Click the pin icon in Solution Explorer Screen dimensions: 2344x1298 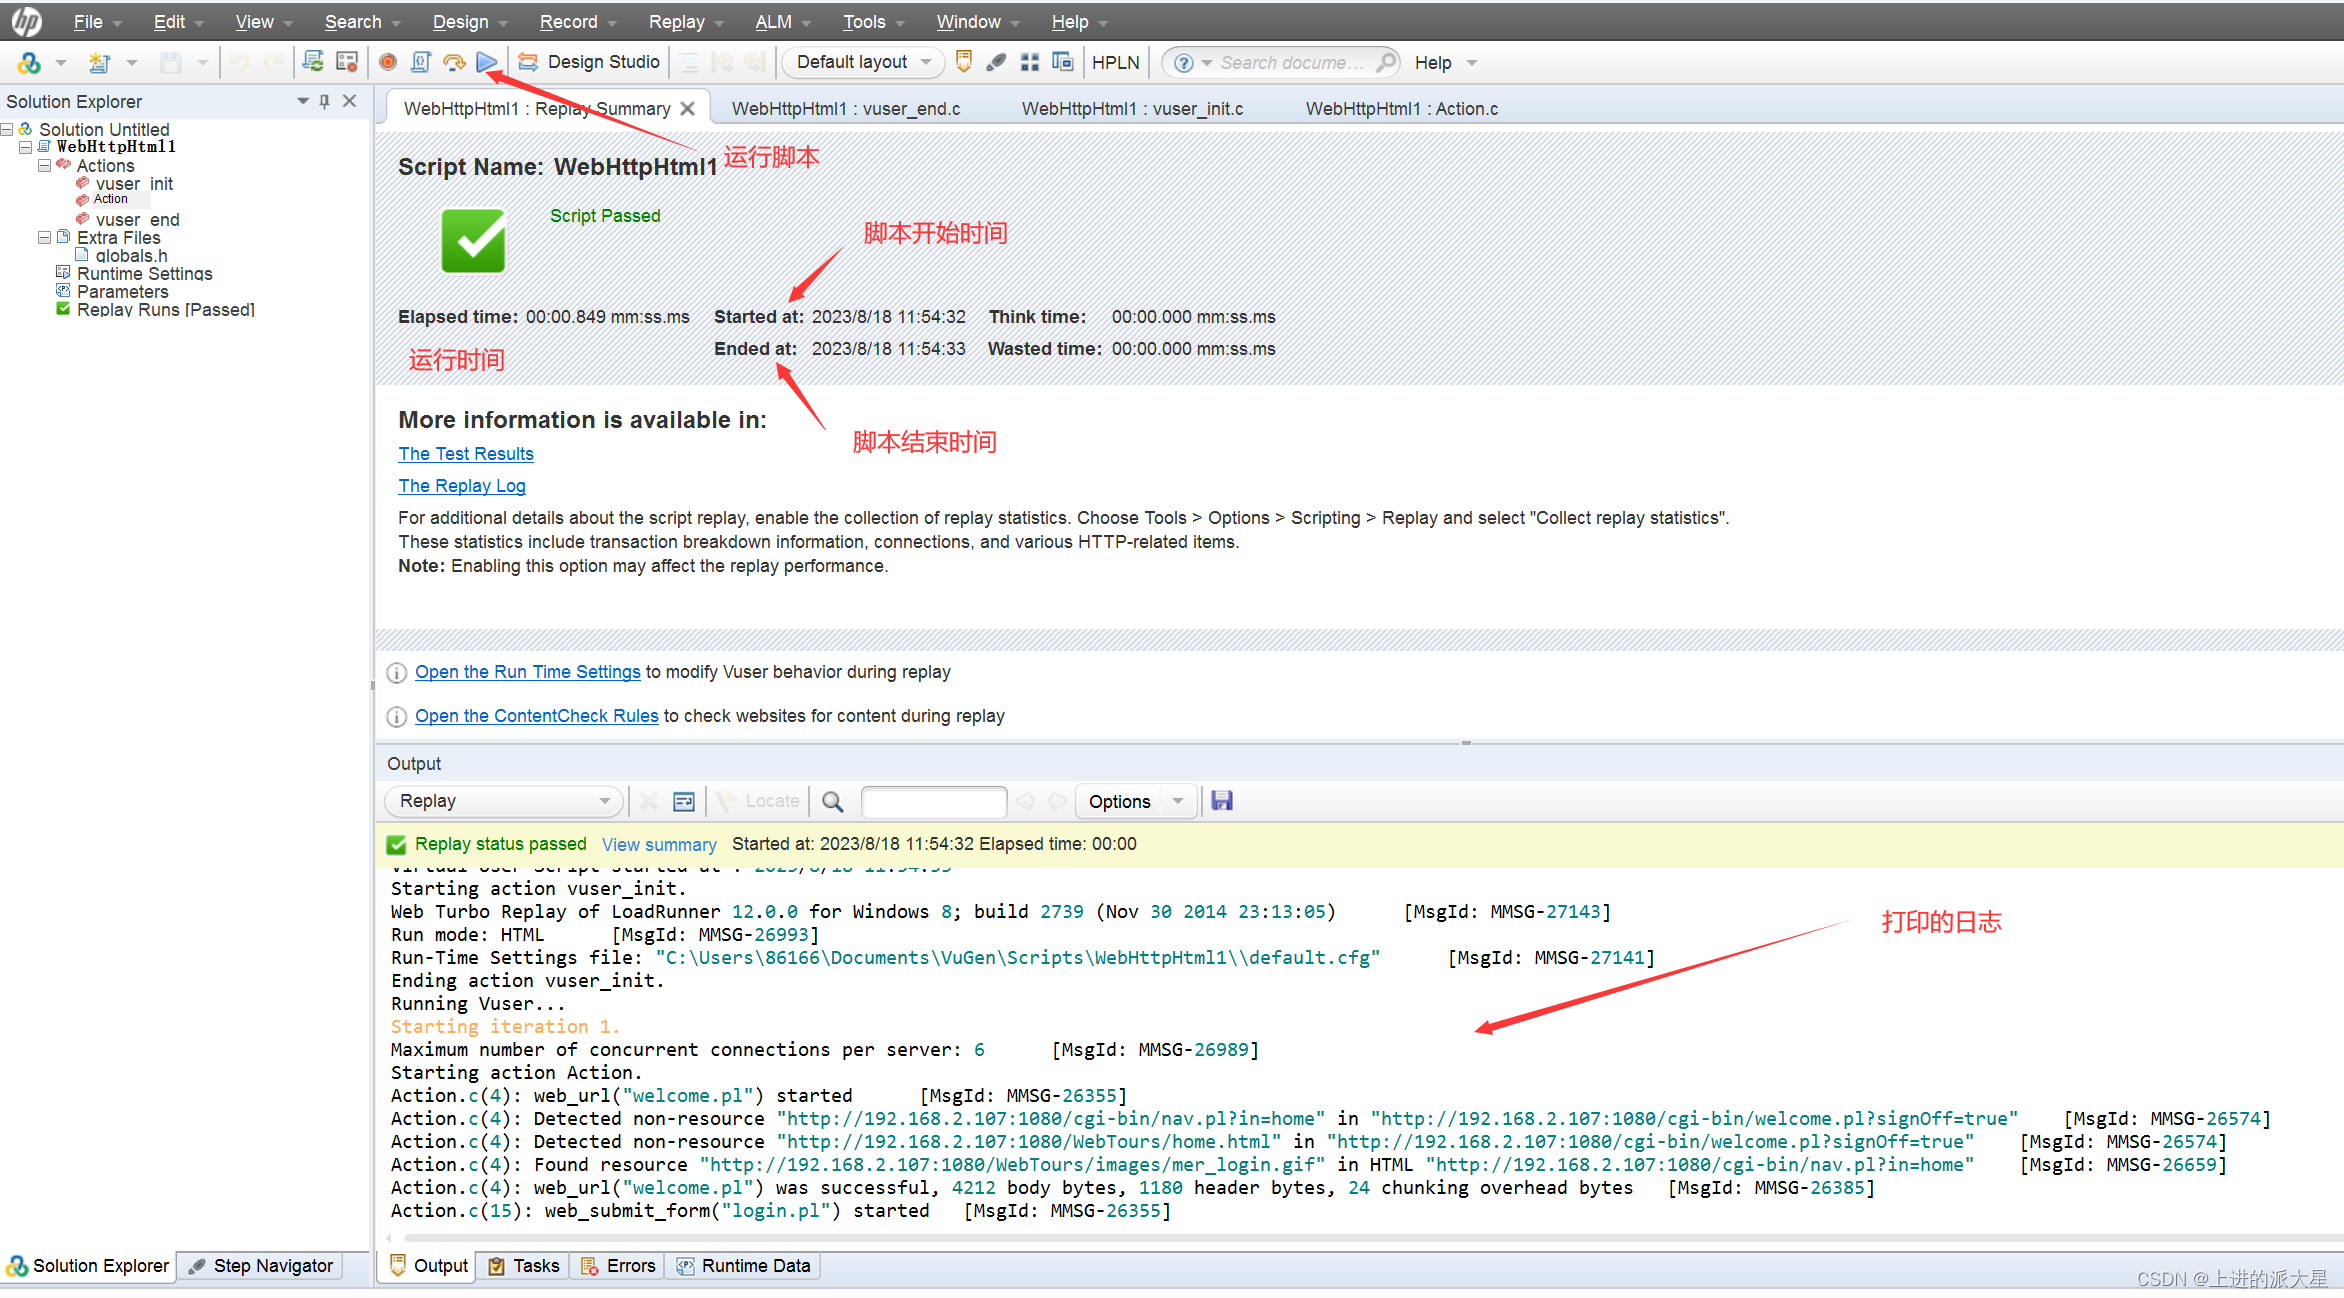click(324, 101)
